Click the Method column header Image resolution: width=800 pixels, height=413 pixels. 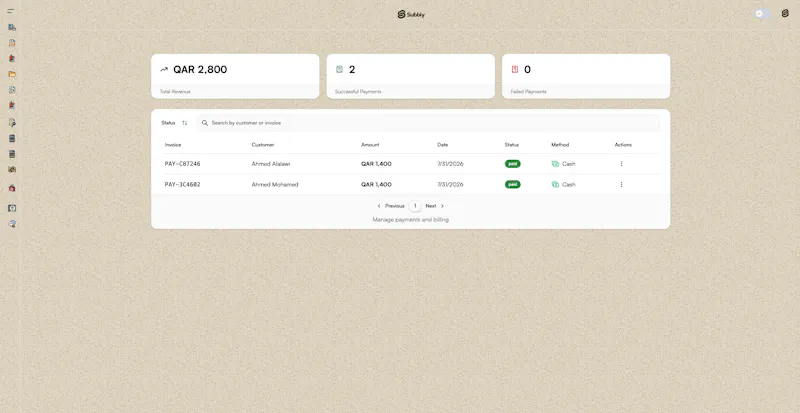click(x=560, y=145)
